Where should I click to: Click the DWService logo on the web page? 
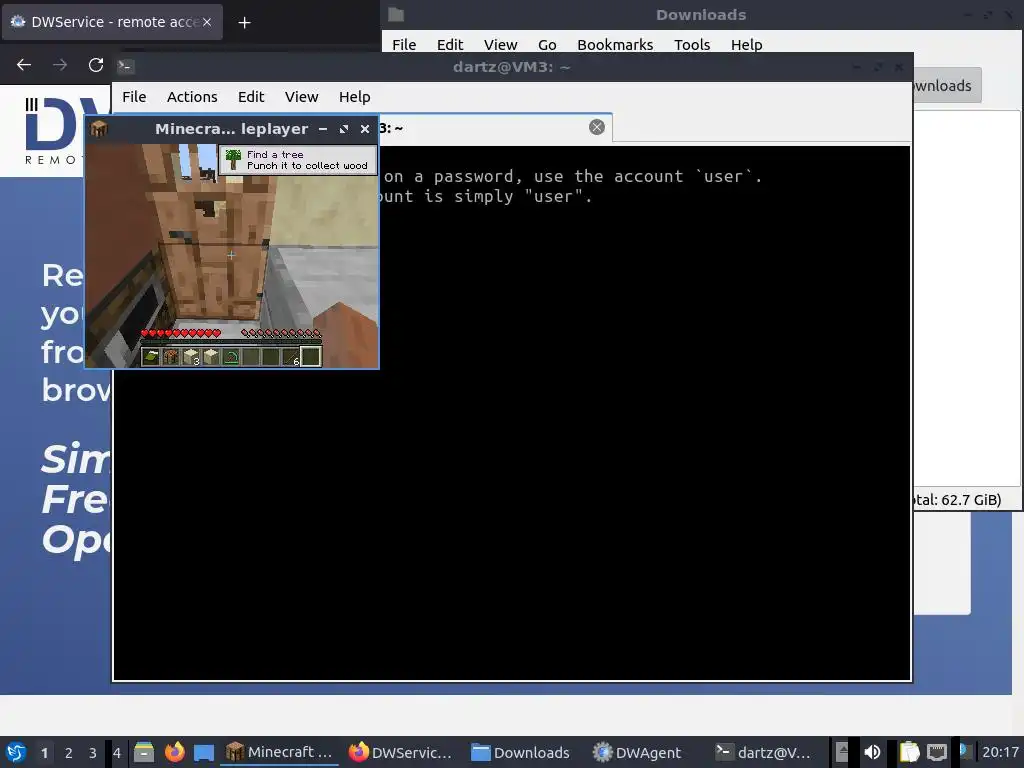(x=54, y=131)
